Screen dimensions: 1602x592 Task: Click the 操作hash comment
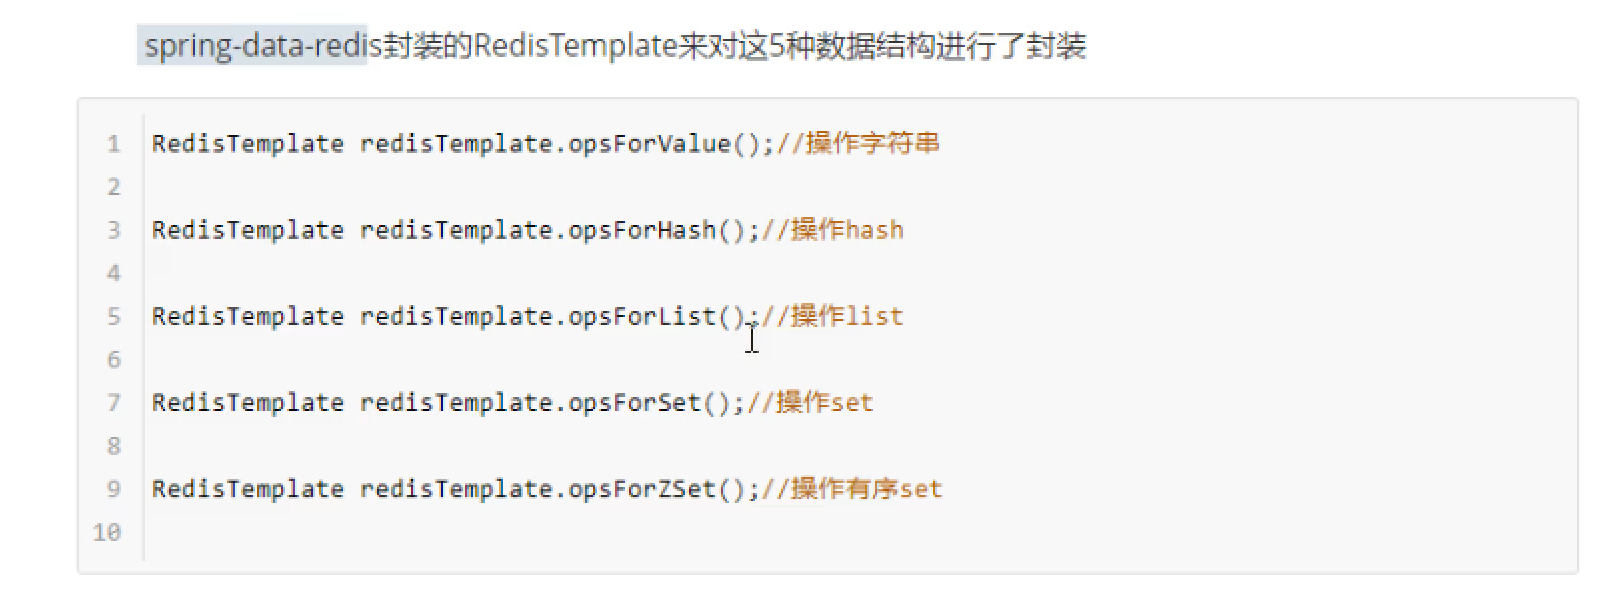(x=833, y=230)
